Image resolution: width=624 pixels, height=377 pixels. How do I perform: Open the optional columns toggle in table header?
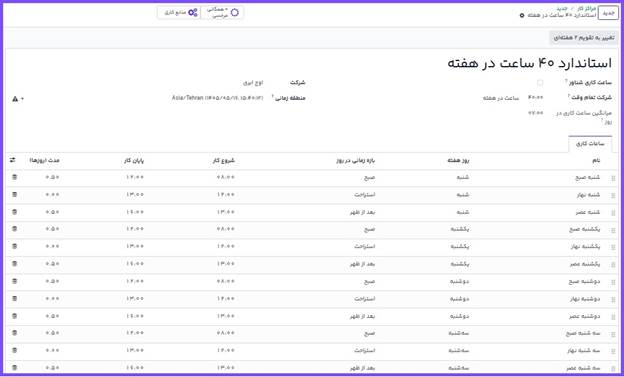click(12, 160)
